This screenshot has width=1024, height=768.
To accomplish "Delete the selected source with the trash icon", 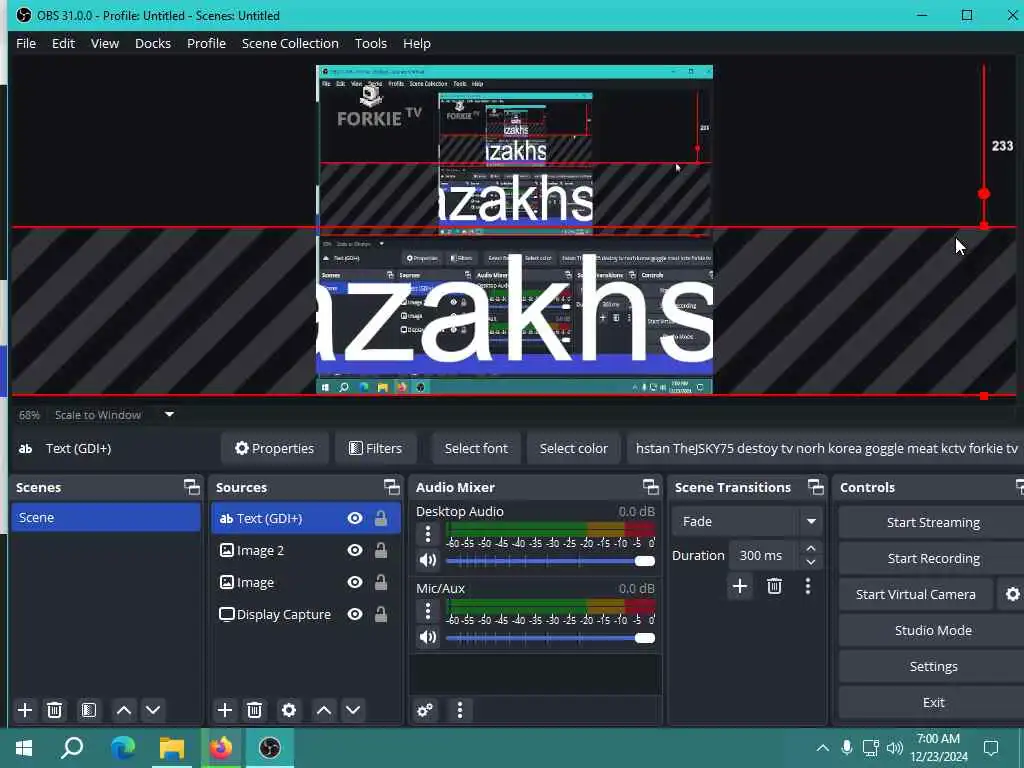I will click(x=255, y=710).
